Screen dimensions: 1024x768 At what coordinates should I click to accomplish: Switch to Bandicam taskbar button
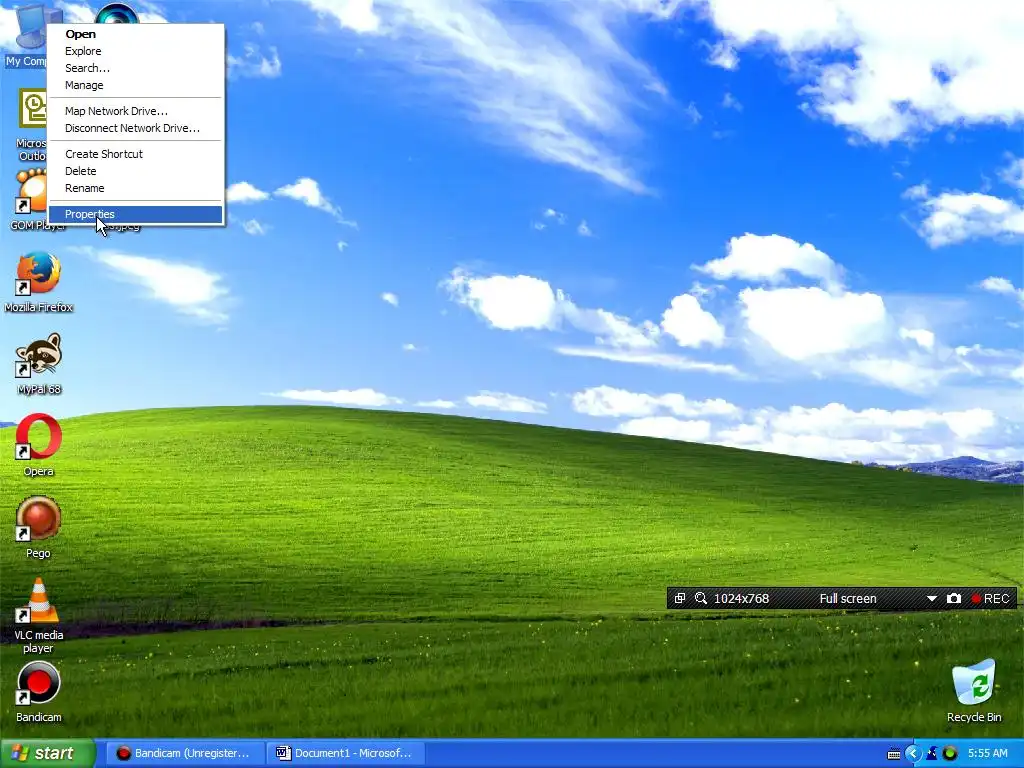[x=185, y=753]
